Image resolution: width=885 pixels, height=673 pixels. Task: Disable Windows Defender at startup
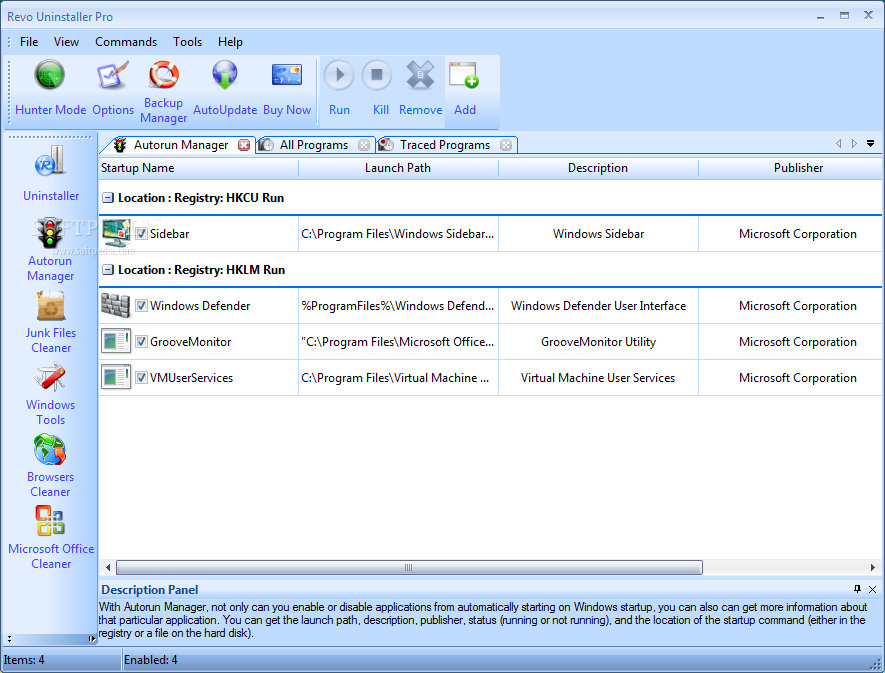pyautogui.click(x=141, y=305)
